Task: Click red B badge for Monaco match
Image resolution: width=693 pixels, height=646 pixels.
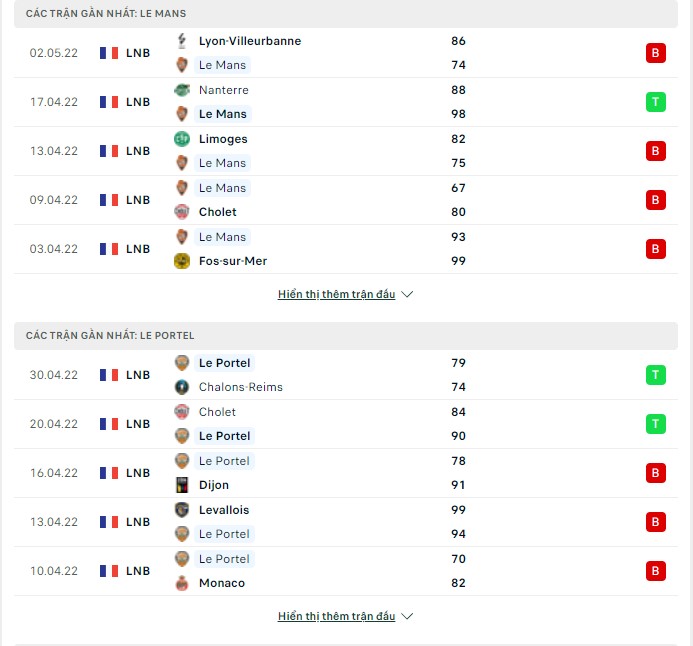Action: 655,571
